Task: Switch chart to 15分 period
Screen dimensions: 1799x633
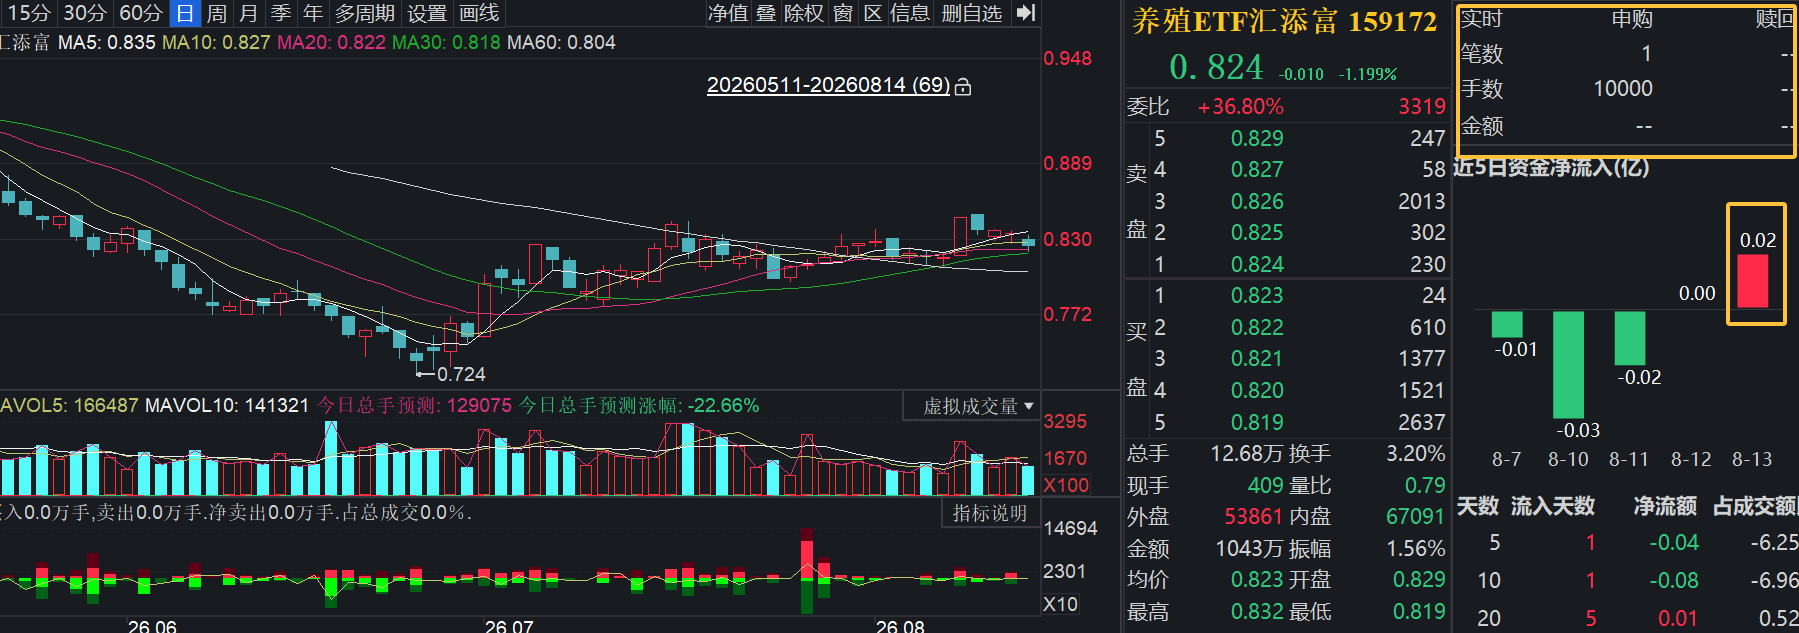Action: 28,13
